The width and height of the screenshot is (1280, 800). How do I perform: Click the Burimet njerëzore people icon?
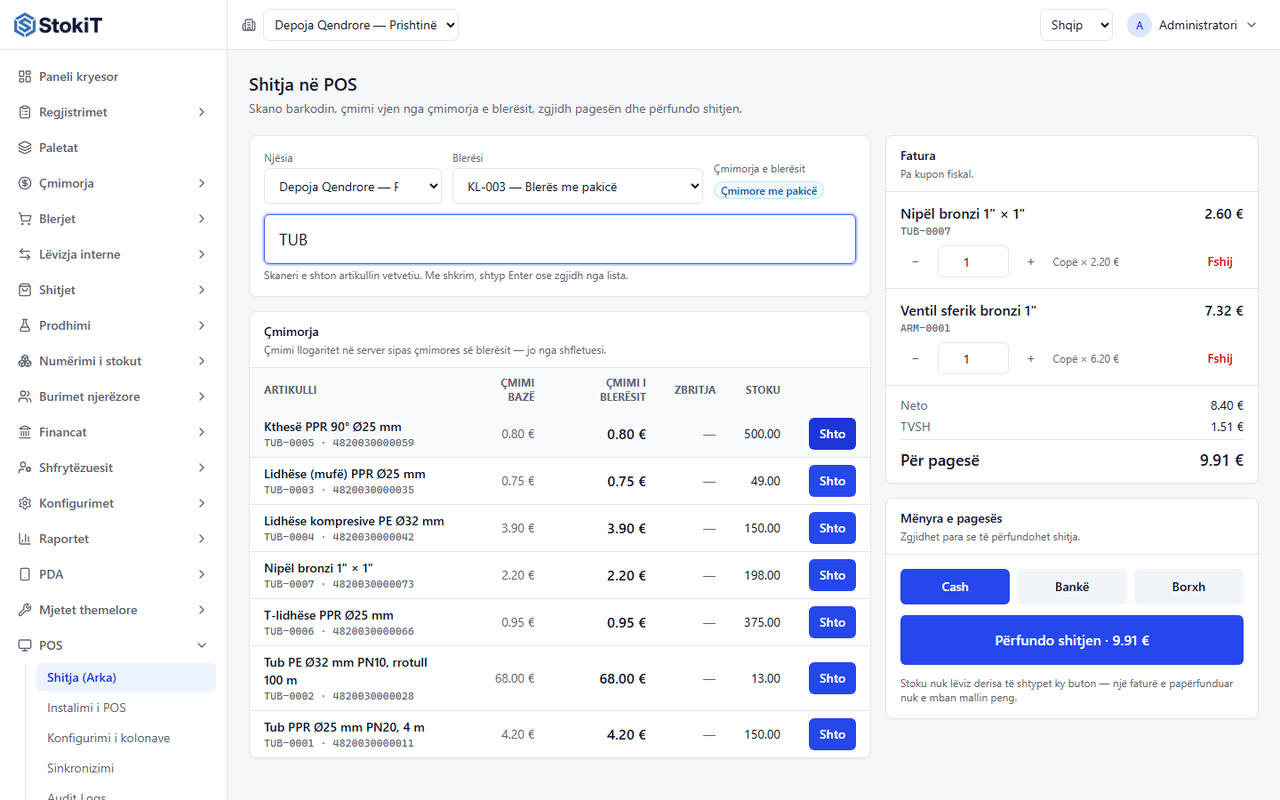25,397
